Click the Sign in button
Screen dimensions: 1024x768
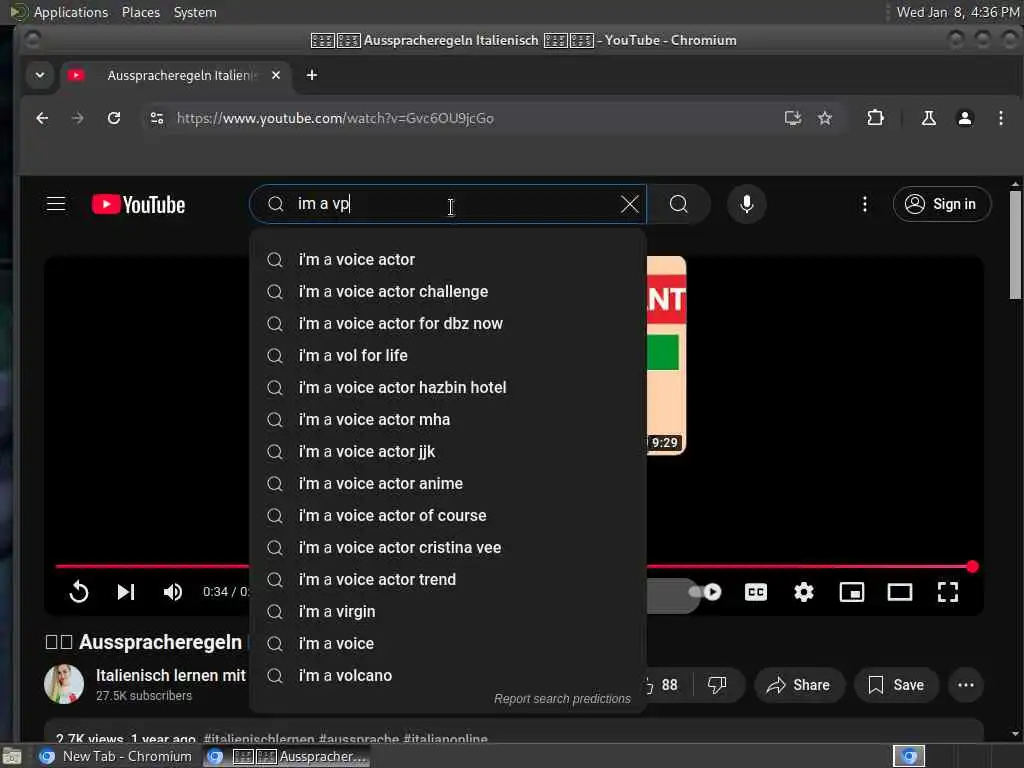pyautogui.click(x=941, y=204)
